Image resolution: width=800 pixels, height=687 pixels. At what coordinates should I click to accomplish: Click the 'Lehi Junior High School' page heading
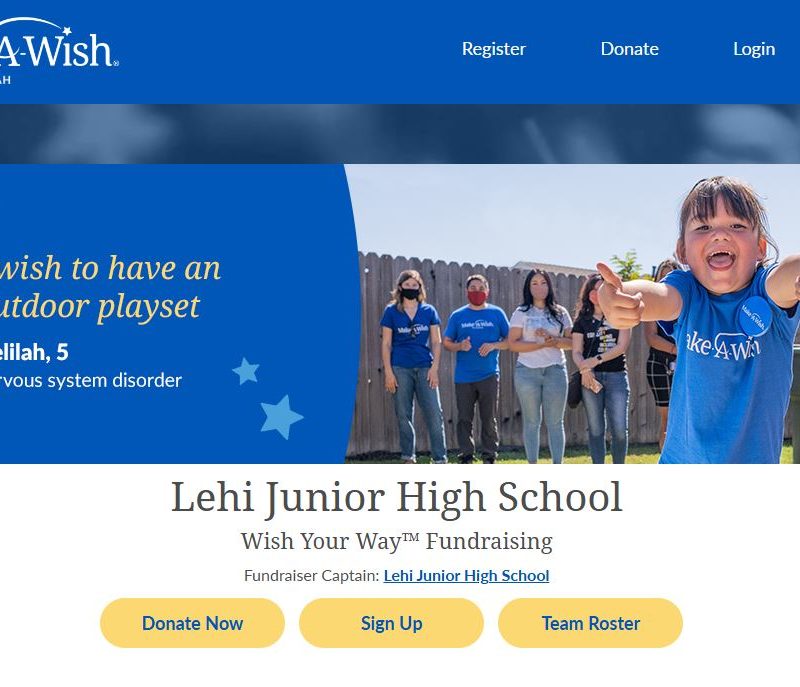[x=396, y=496]
